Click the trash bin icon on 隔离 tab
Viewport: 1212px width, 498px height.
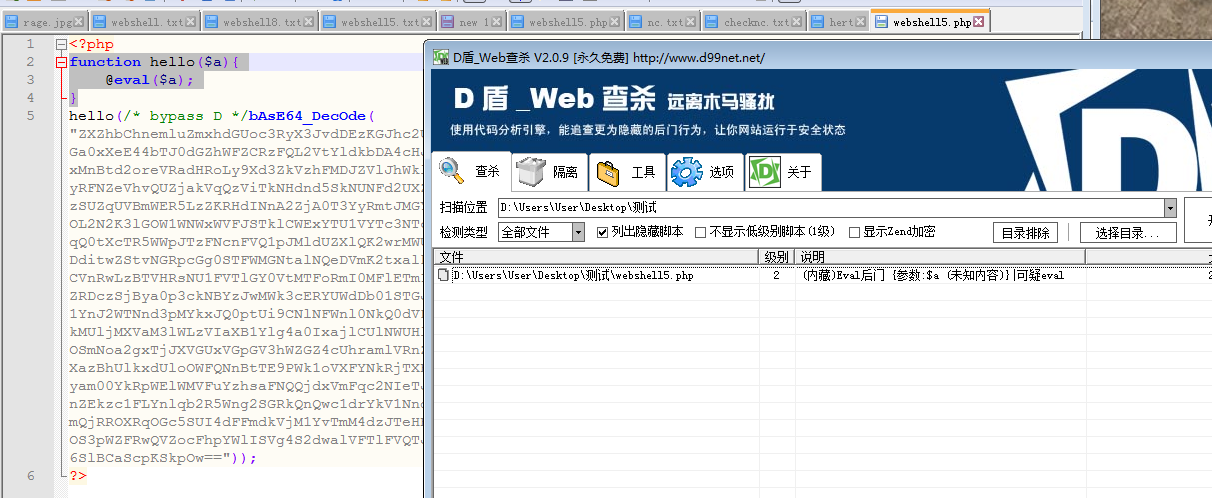tap(531, 172)
